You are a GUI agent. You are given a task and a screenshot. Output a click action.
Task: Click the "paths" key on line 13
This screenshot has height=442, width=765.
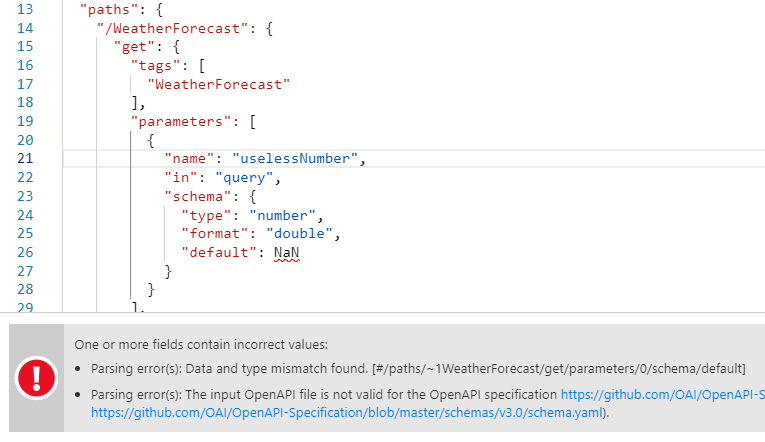coord(109,10)
